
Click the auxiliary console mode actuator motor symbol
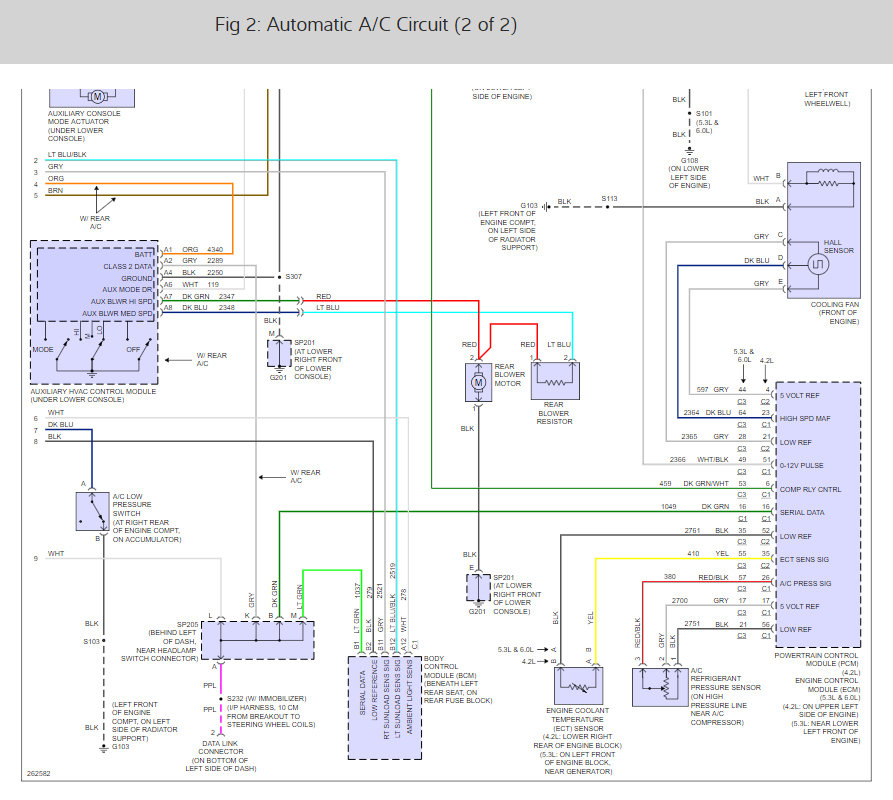click(97, 97)
